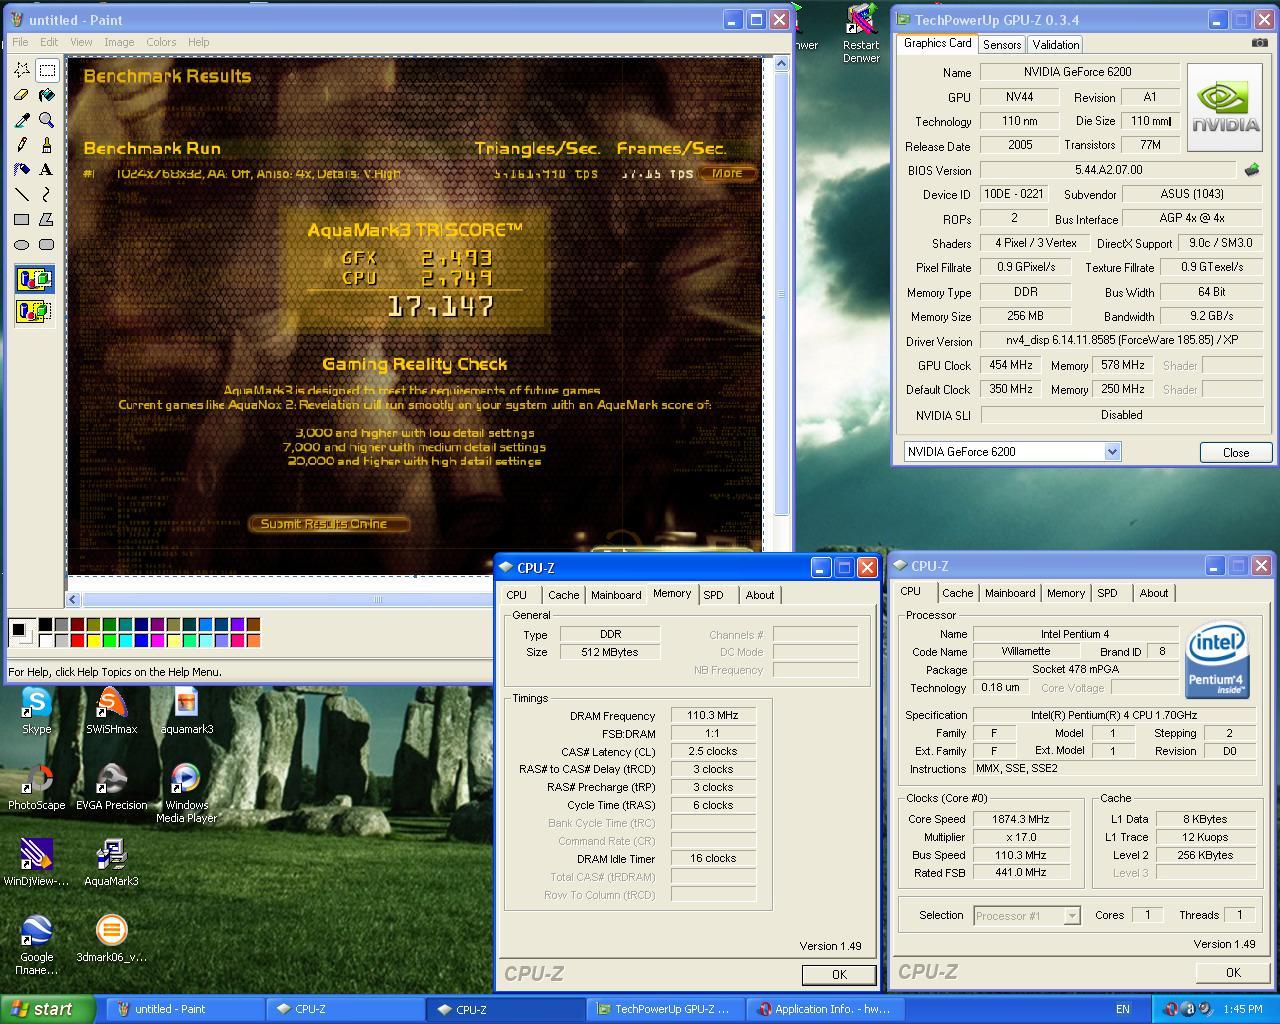Screen dimensions: 1280x1024
Task: Open the GPU selection dropdown in GPU-Z
Action: click(x=1112, y=452)
